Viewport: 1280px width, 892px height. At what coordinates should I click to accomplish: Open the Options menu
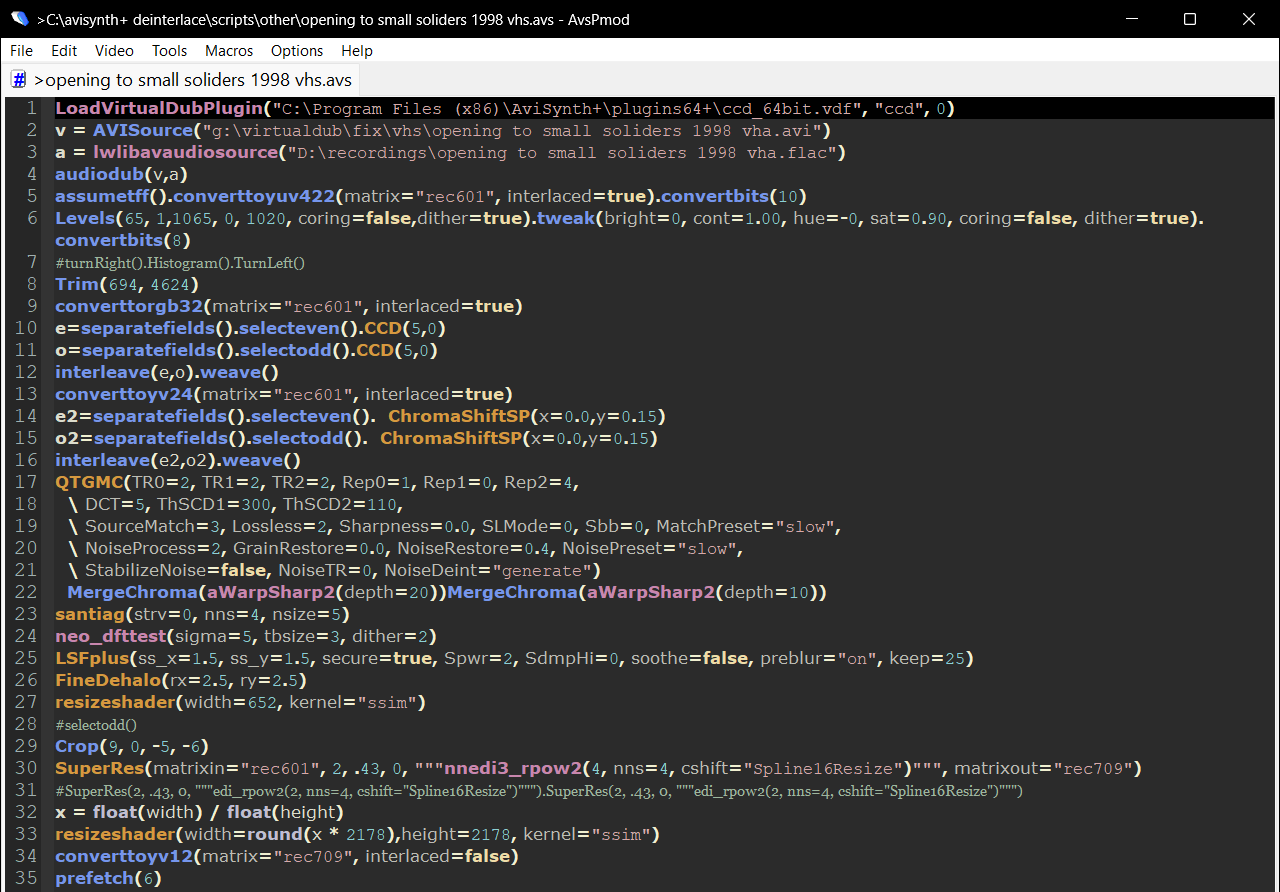[x=297, y=50]
